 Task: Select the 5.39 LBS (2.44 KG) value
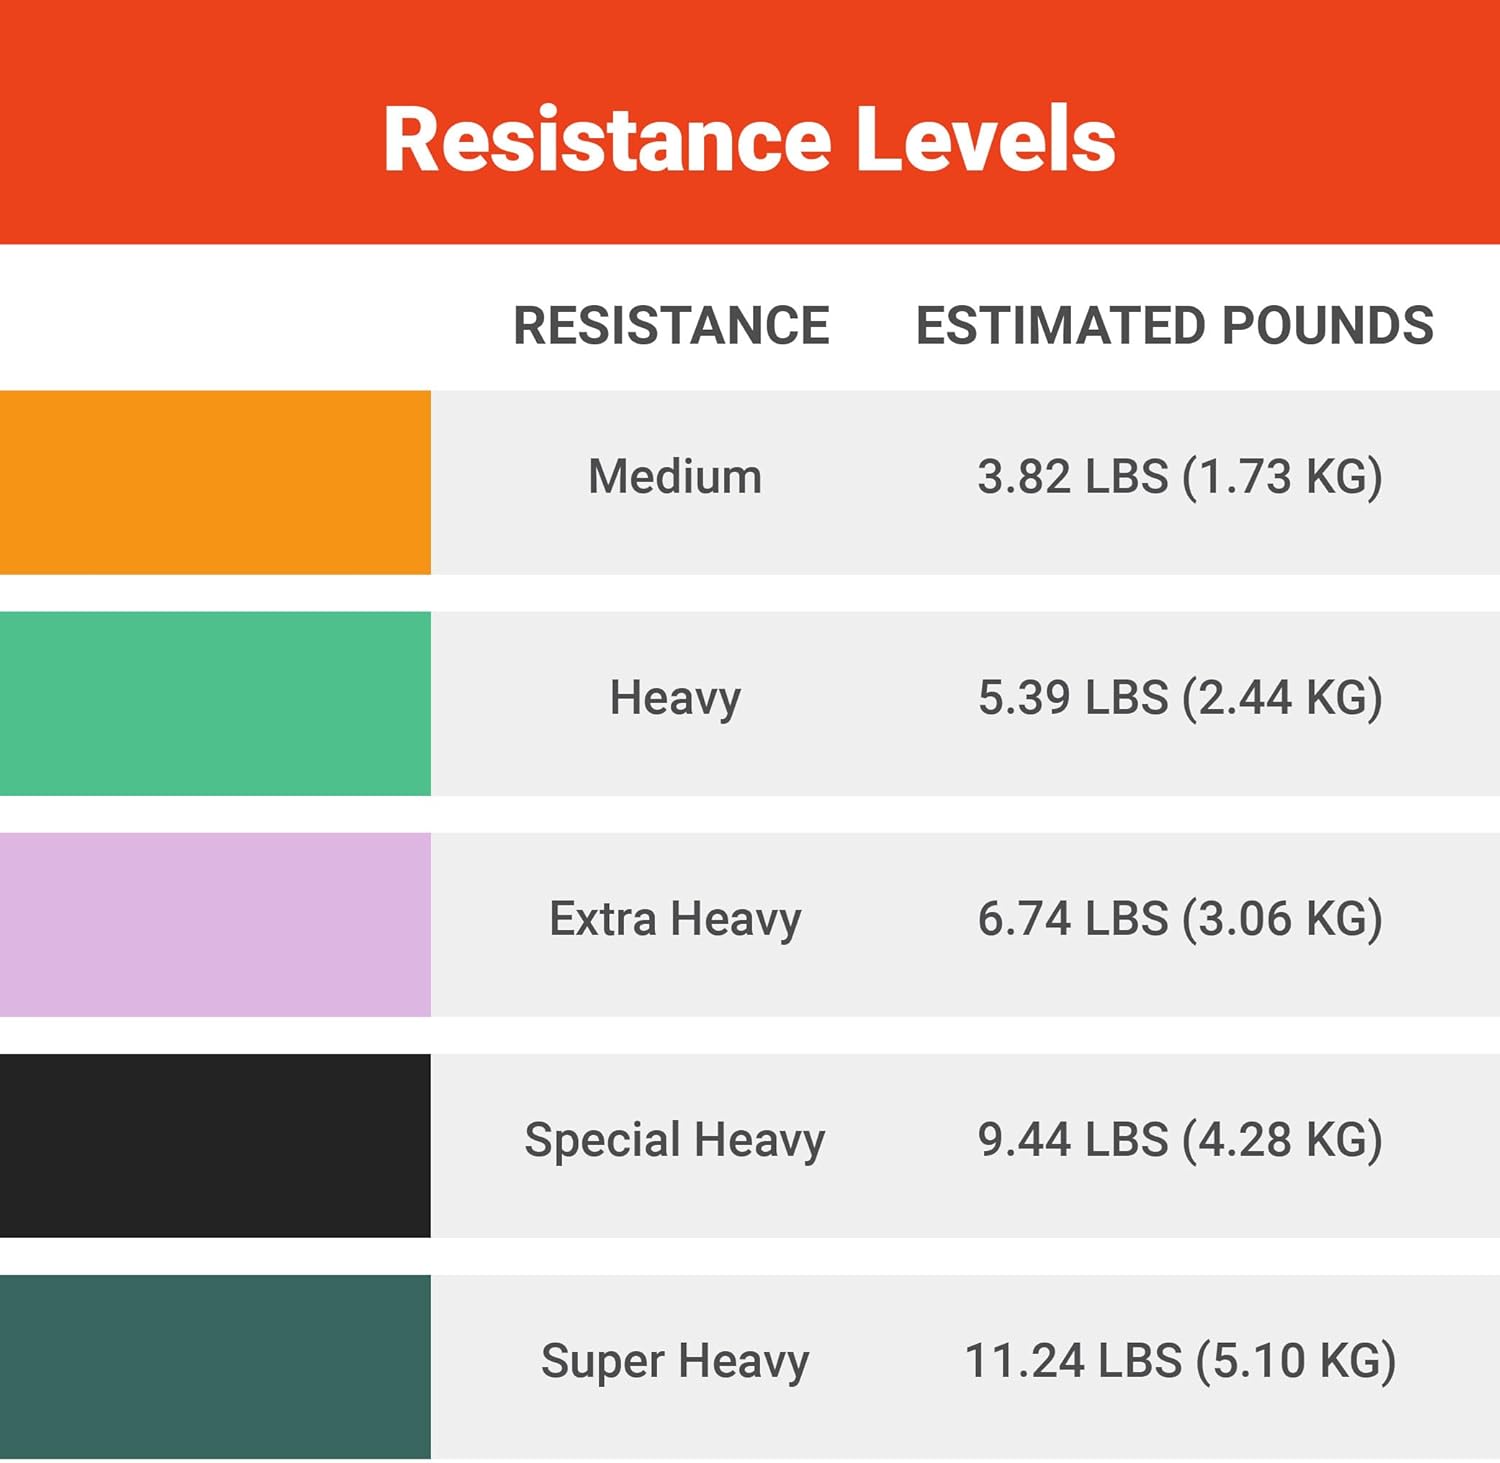[1180, 698]
